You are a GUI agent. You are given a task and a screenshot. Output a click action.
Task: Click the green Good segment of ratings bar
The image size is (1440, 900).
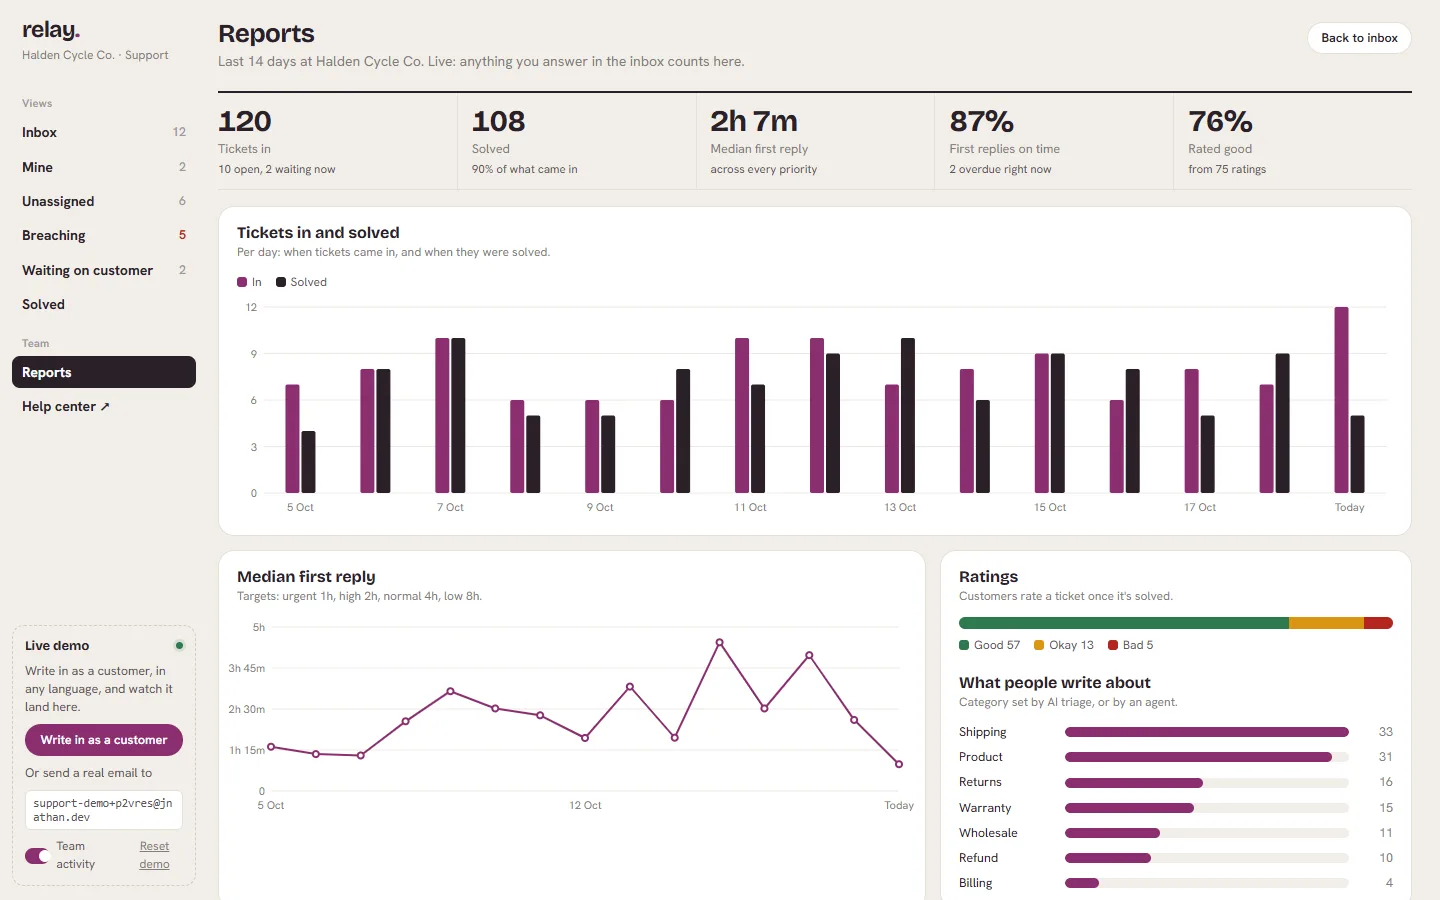[x=1124, y=623]
